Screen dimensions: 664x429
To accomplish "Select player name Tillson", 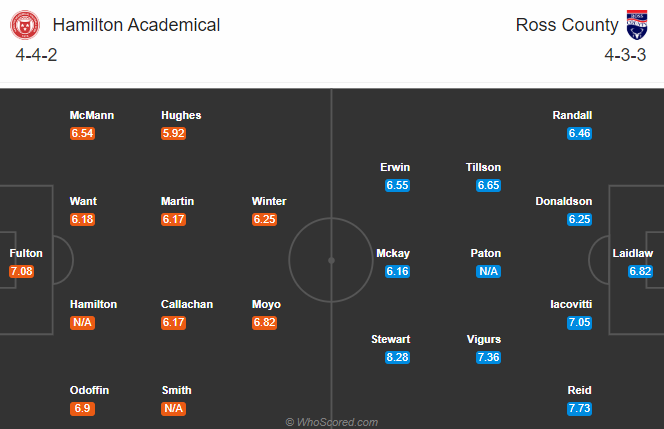I will [x=483, y=167].
